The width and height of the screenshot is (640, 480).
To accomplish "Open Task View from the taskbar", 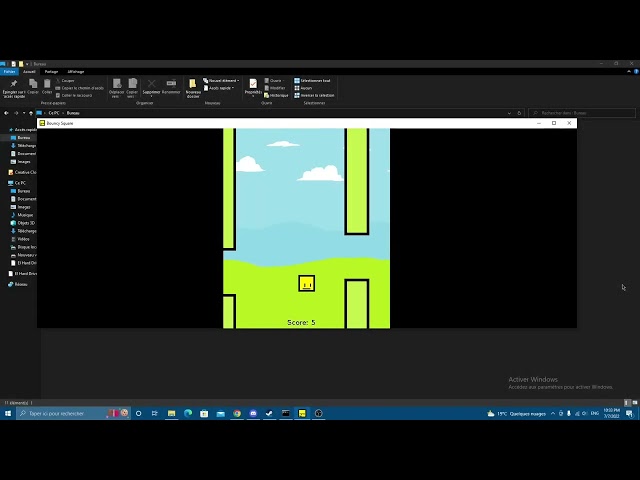I will 155,413.
